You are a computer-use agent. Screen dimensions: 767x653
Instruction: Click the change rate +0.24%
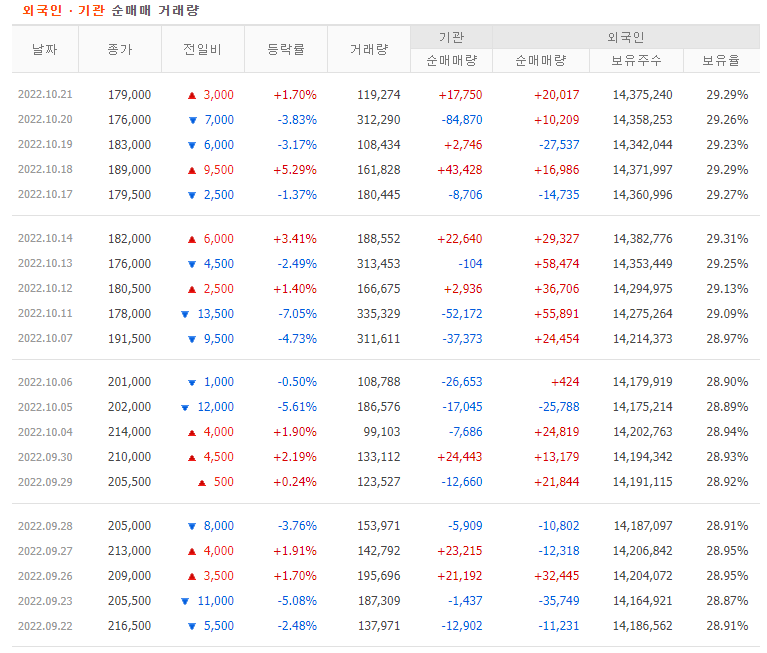[x=295, y=482]
